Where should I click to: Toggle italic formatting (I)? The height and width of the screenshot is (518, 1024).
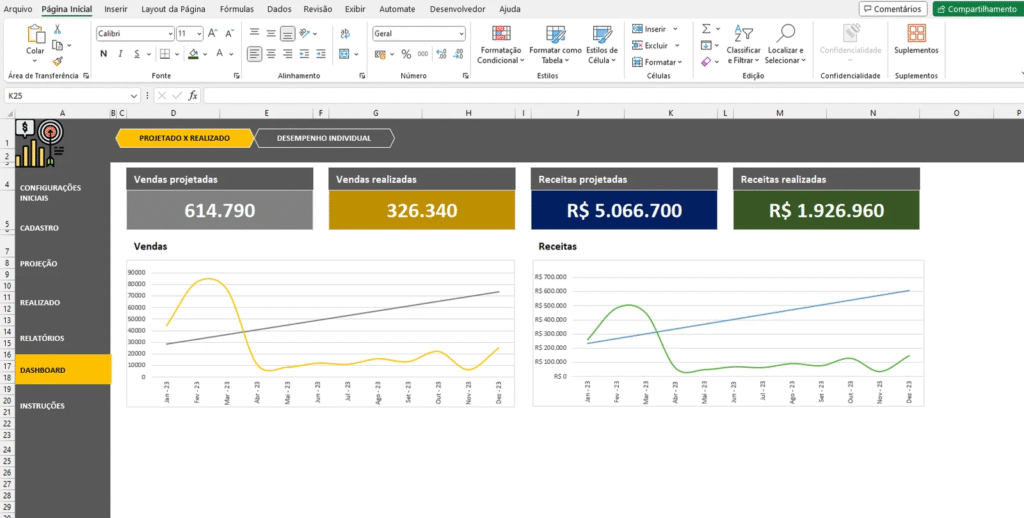pos(119,54)
